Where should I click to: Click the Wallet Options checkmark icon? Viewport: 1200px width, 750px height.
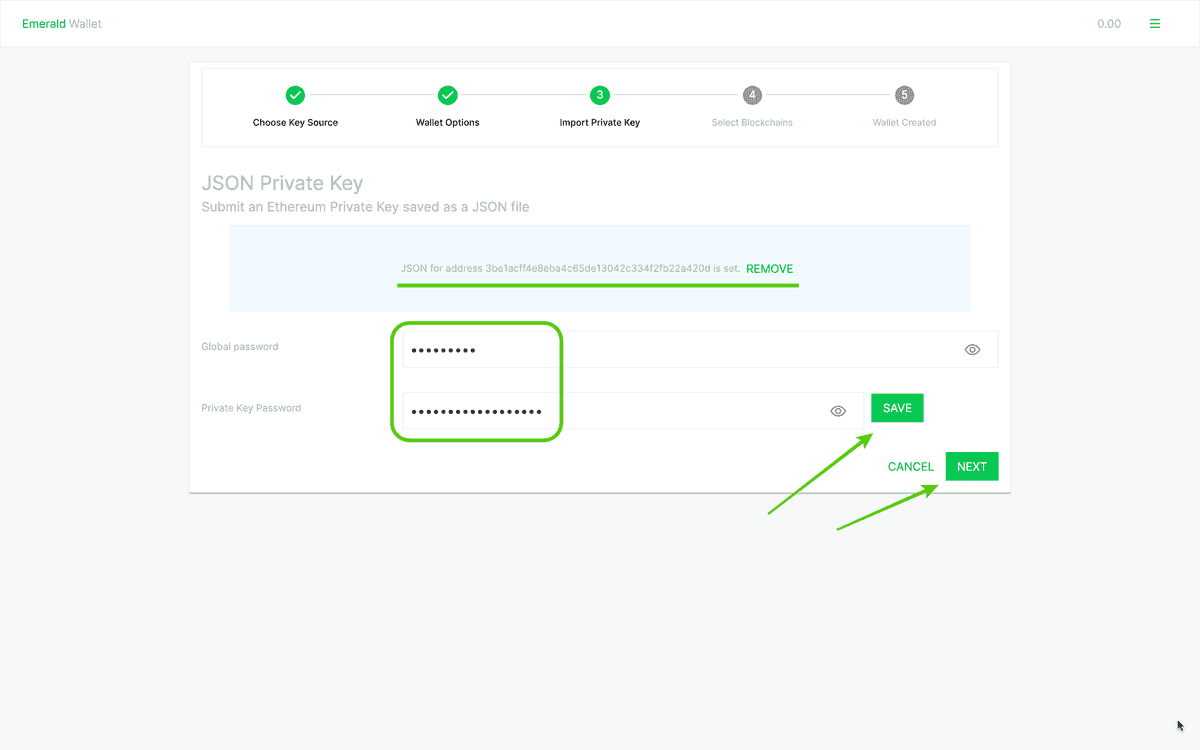pyautogui.click(x=448, y=95)
